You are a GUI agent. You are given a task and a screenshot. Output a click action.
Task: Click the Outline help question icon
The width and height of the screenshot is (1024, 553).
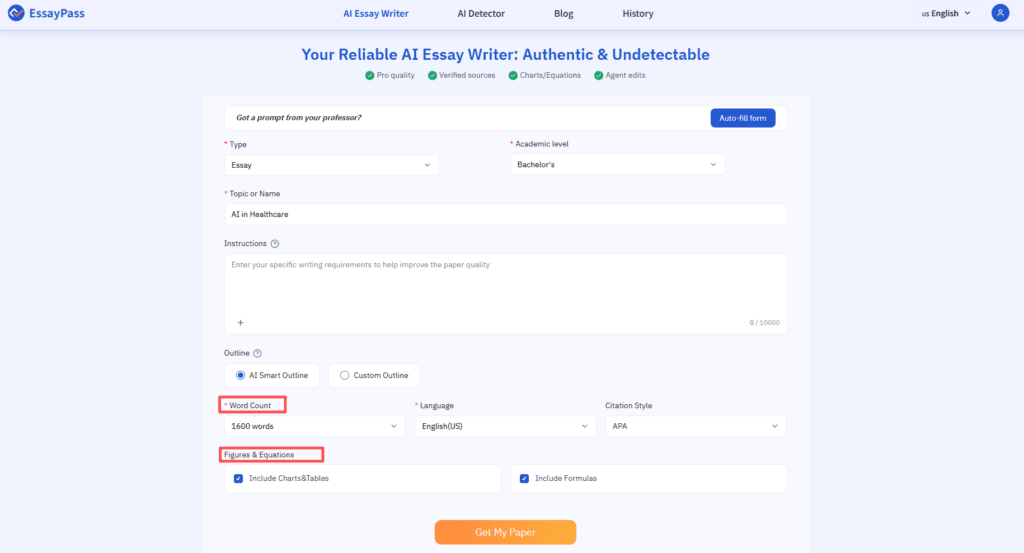[257, 353]
